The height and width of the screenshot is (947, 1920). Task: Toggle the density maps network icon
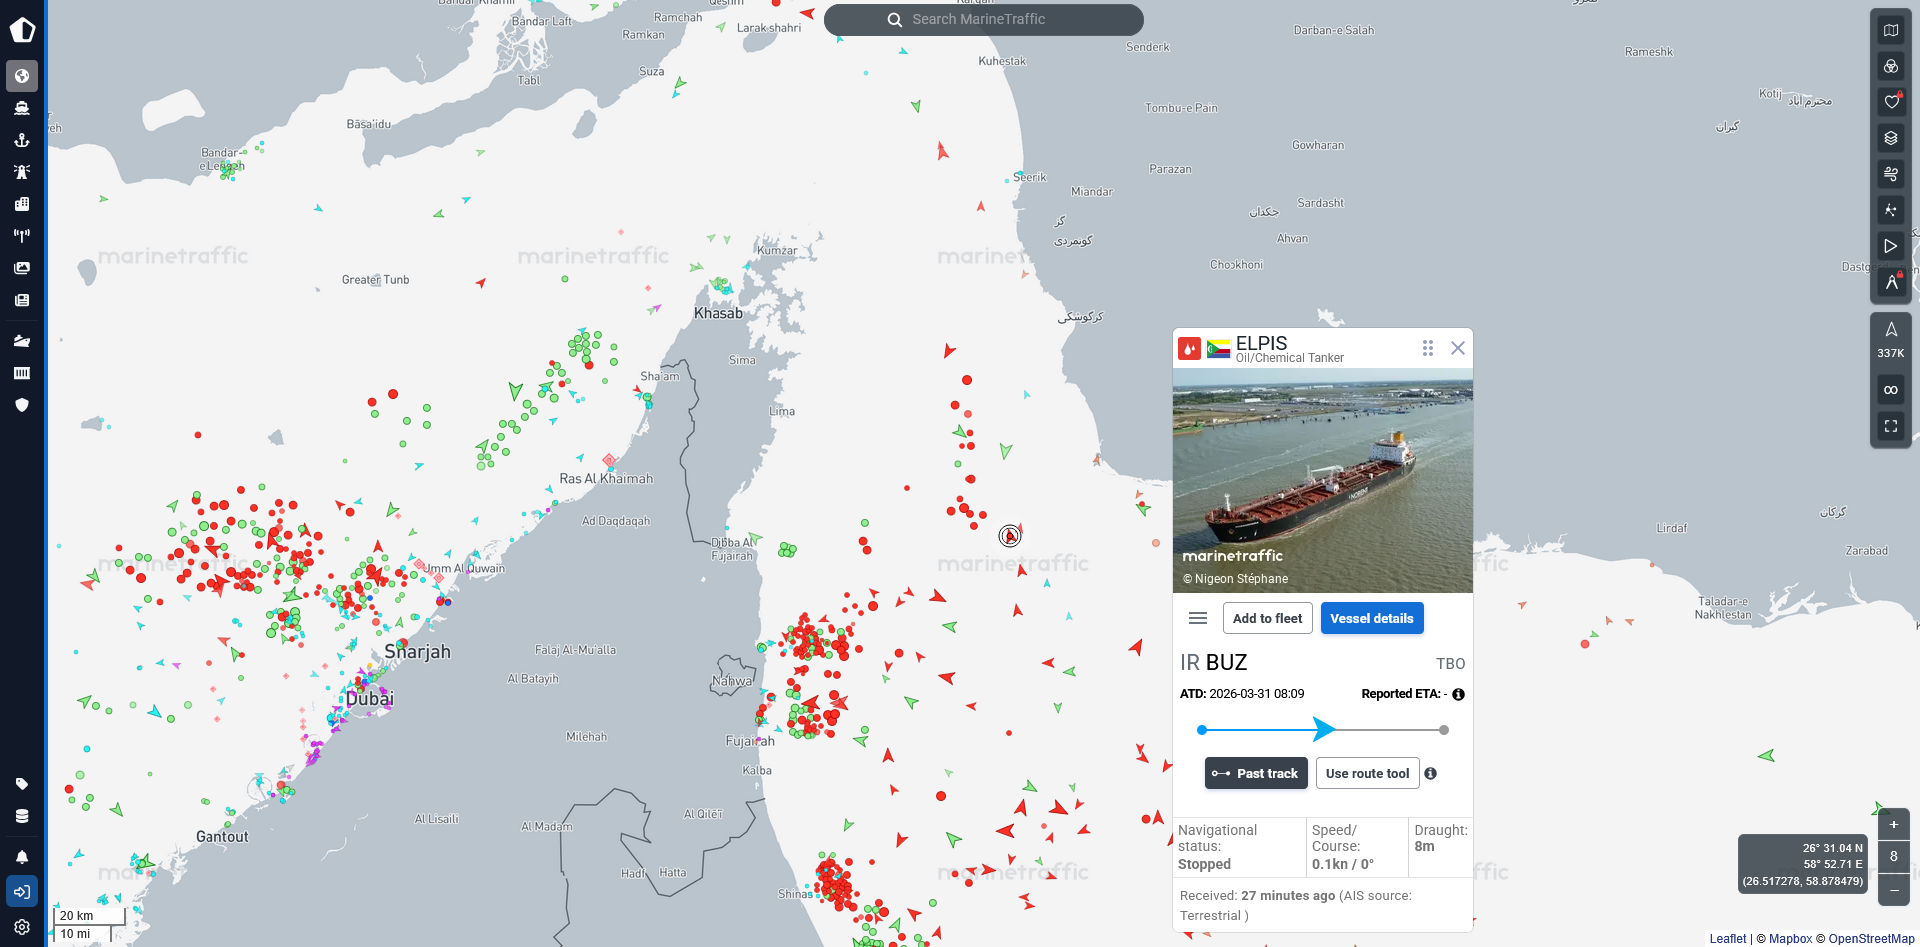click(x=1891, y=210)
